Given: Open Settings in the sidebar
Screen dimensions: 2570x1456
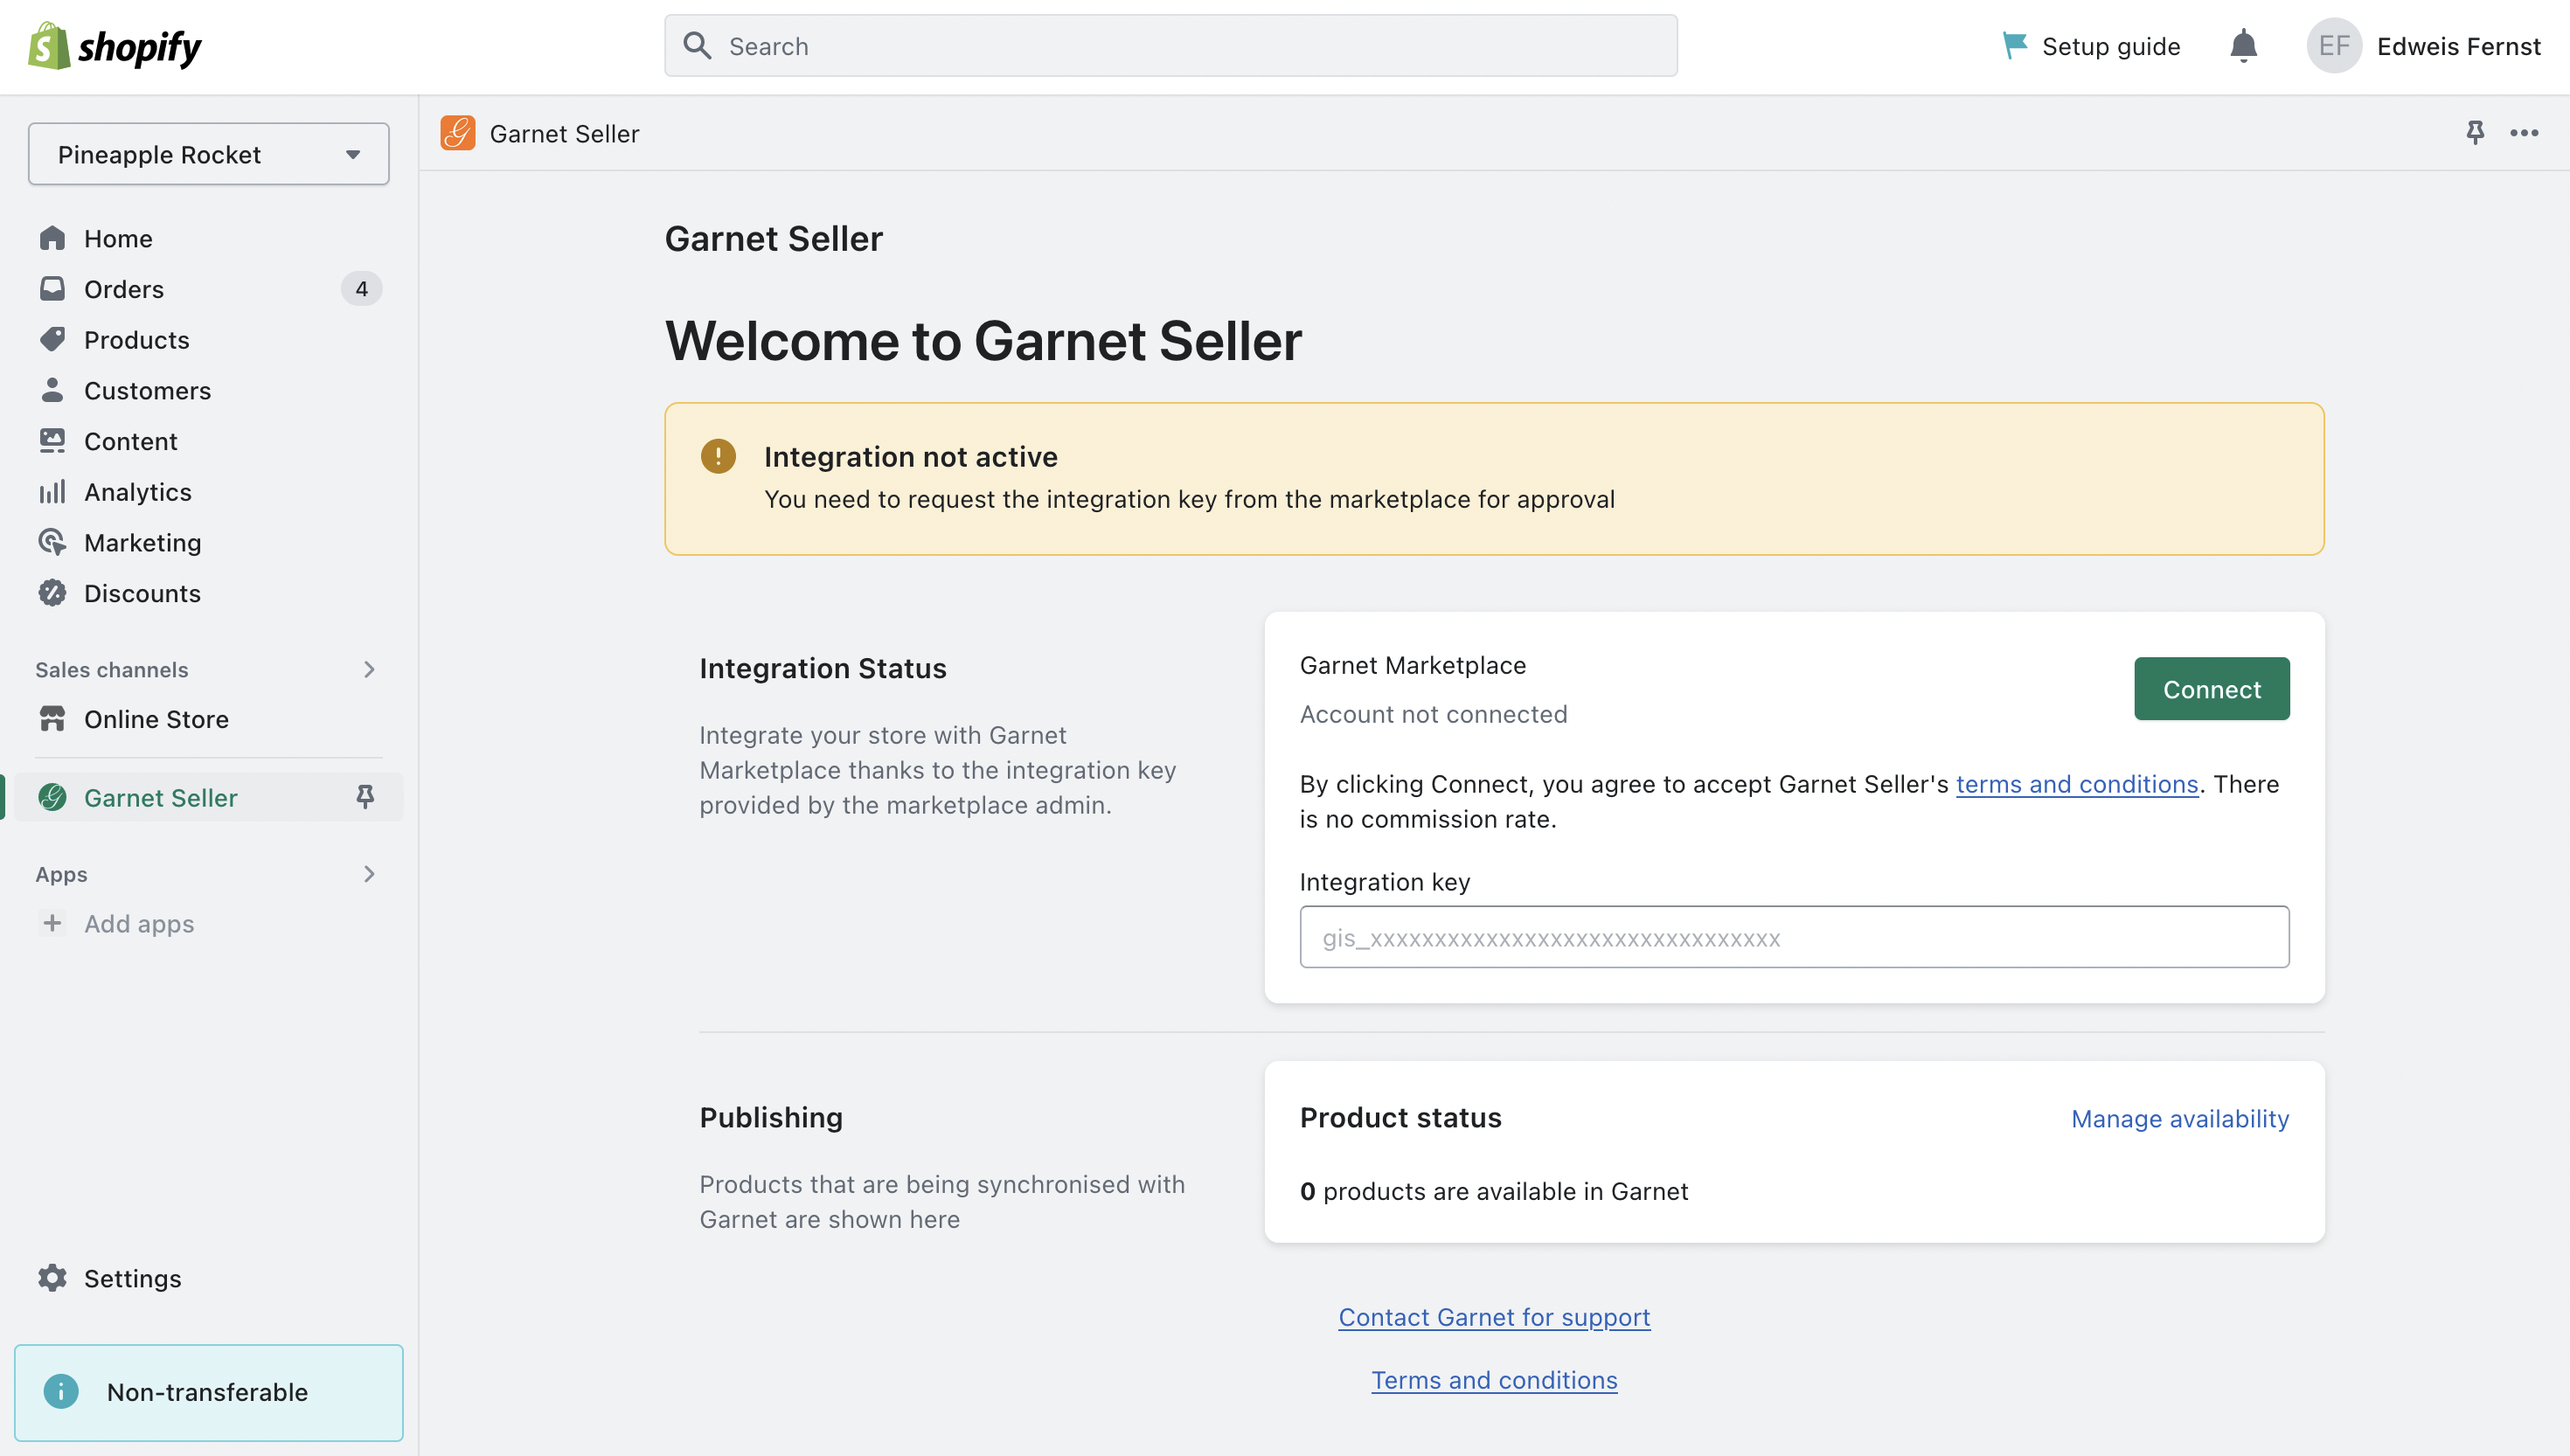Looking at the screenshot, I should tap(132, 1278).
